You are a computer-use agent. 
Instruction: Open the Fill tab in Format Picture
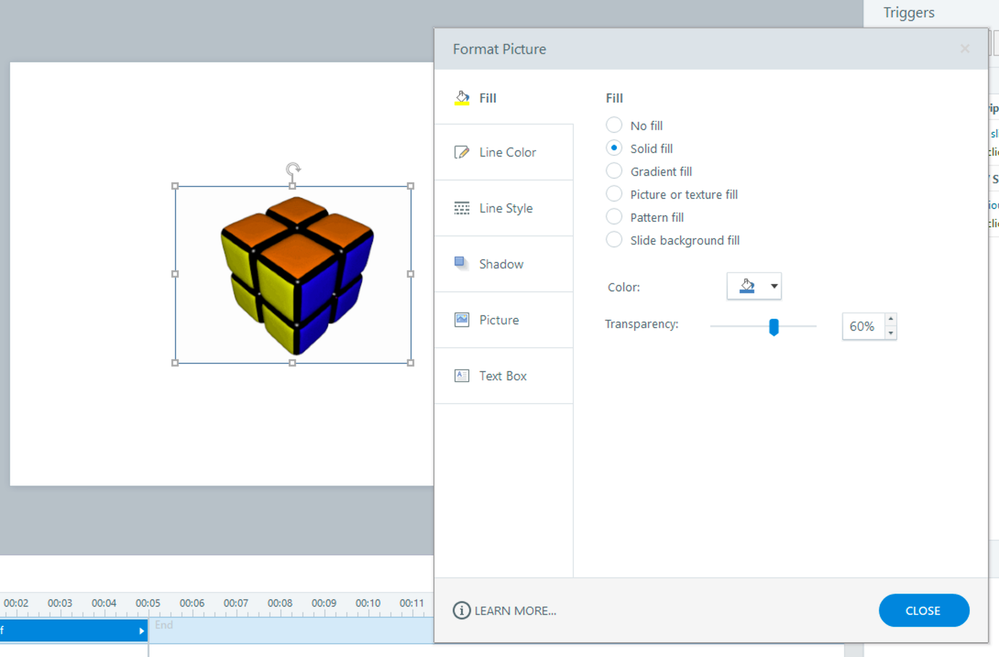pos(504,97)
